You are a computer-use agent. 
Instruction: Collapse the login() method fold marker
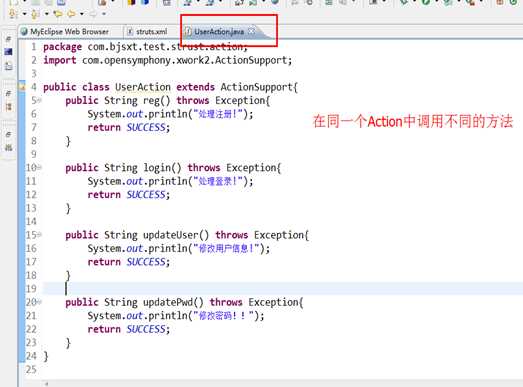(40, 167)
